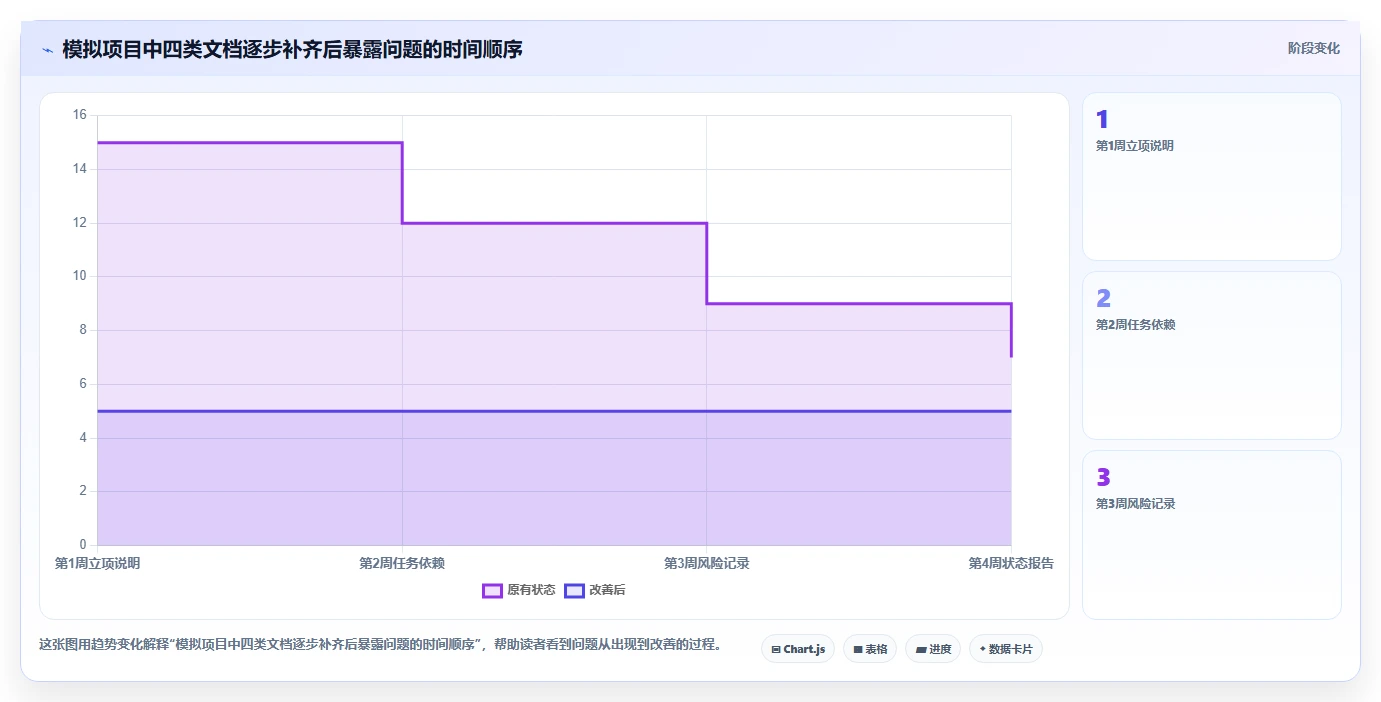Click the 表格 chip icon
Image resolution: width=1381 pixels, height=702 pixels.
click(858, 649)
